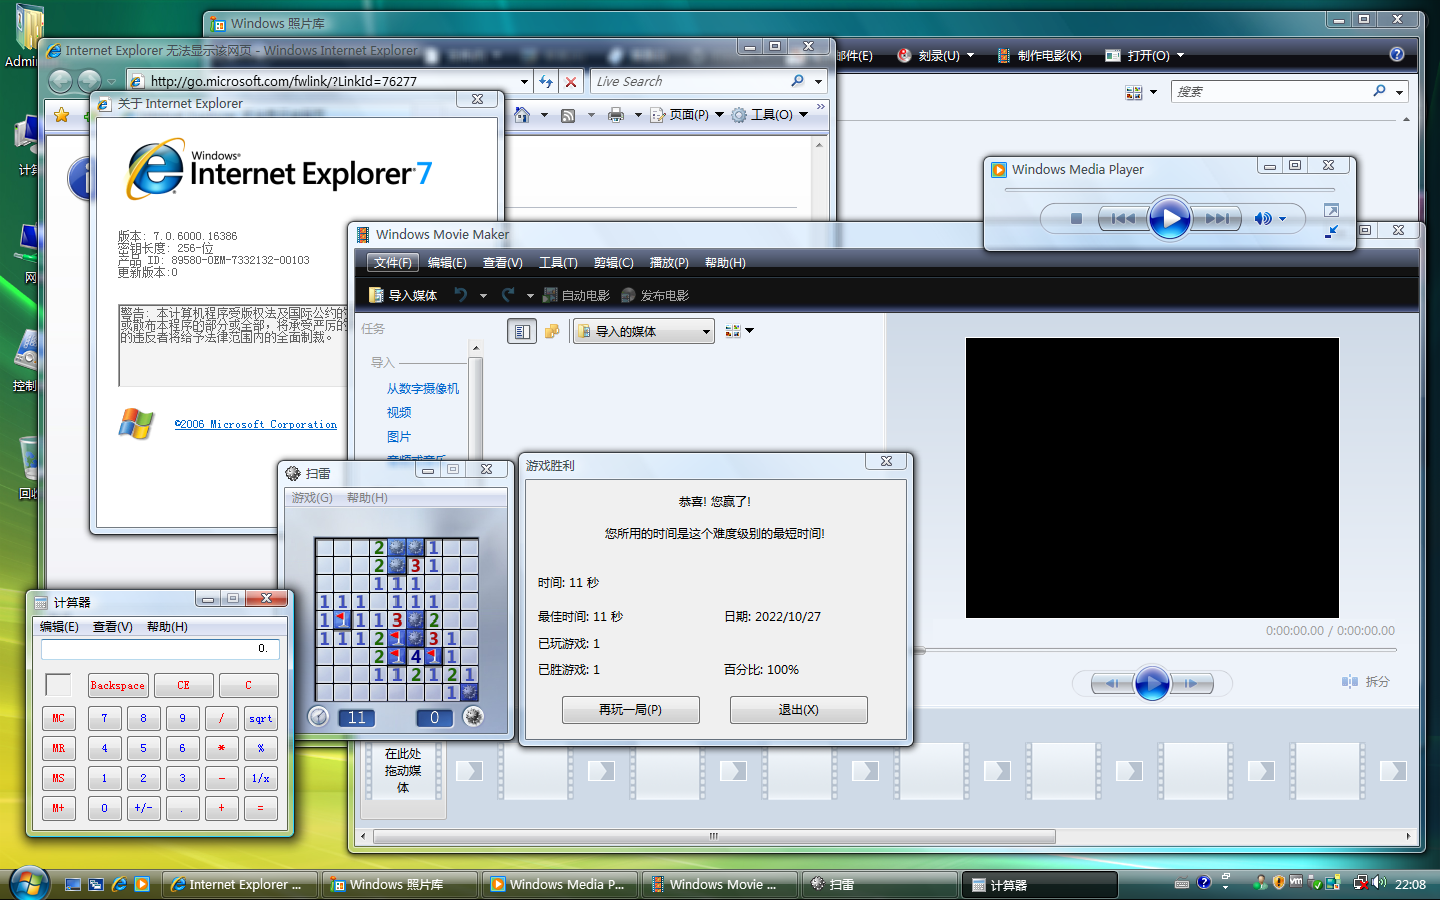
Task: Open the volume dropdown arrow in Media Player
Action: click(x=1283, y=220)
